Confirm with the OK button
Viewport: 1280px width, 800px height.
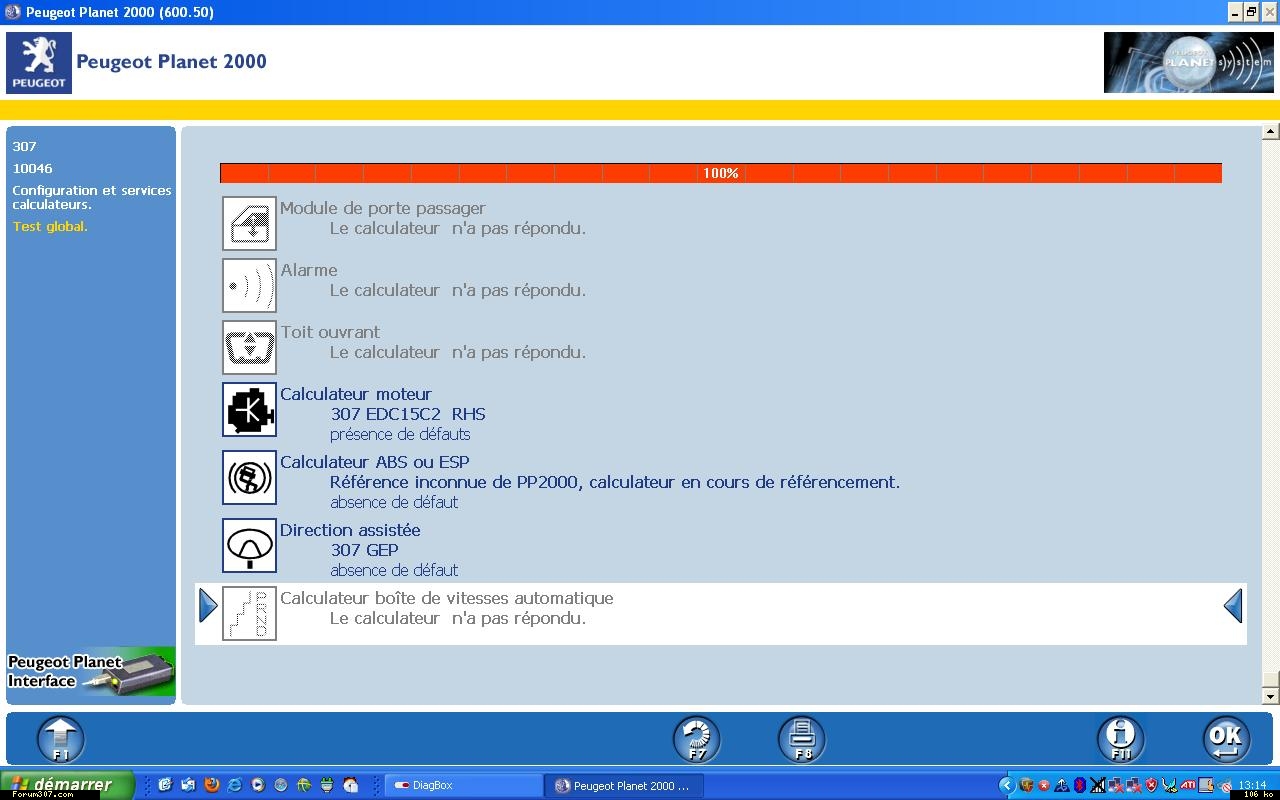point(1226,741)
